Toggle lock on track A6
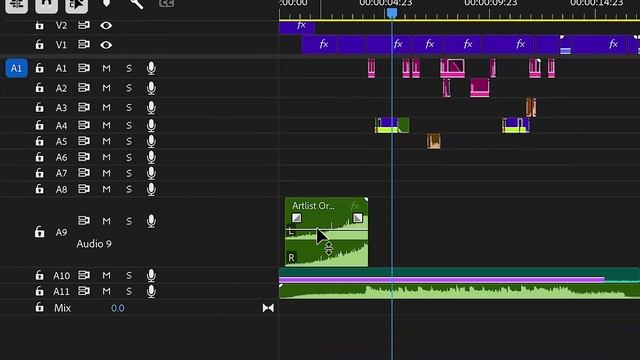640x360 pixels. coord(39,157)
